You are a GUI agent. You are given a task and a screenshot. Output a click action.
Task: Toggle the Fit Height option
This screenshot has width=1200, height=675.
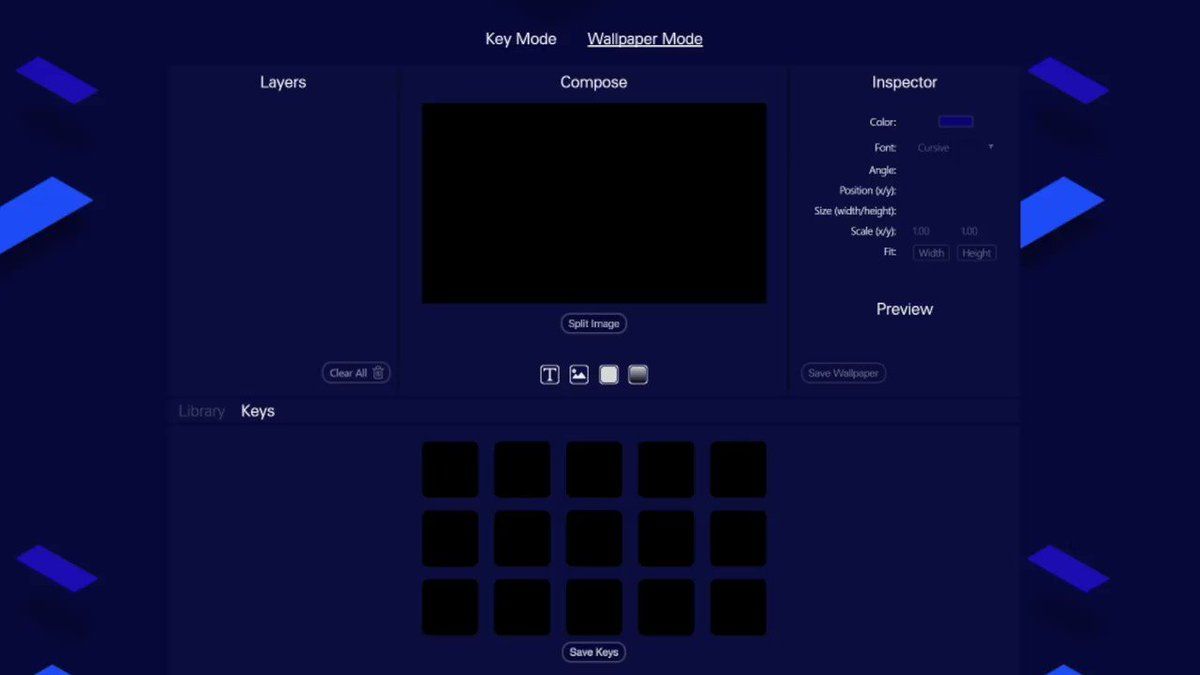pos(977,253)
